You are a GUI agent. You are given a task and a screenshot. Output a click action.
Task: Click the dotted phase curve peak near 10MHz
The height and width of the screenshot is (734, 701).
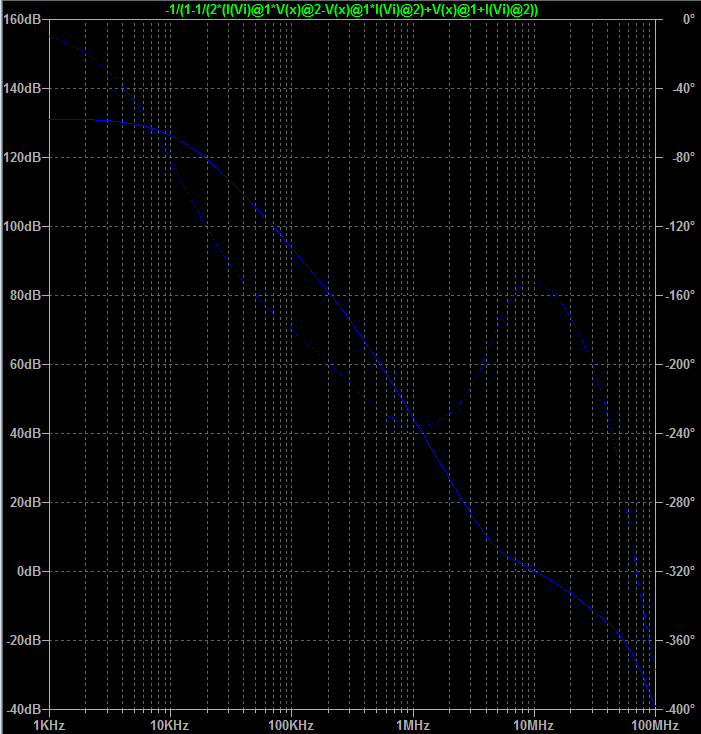(x=533, y=281)
